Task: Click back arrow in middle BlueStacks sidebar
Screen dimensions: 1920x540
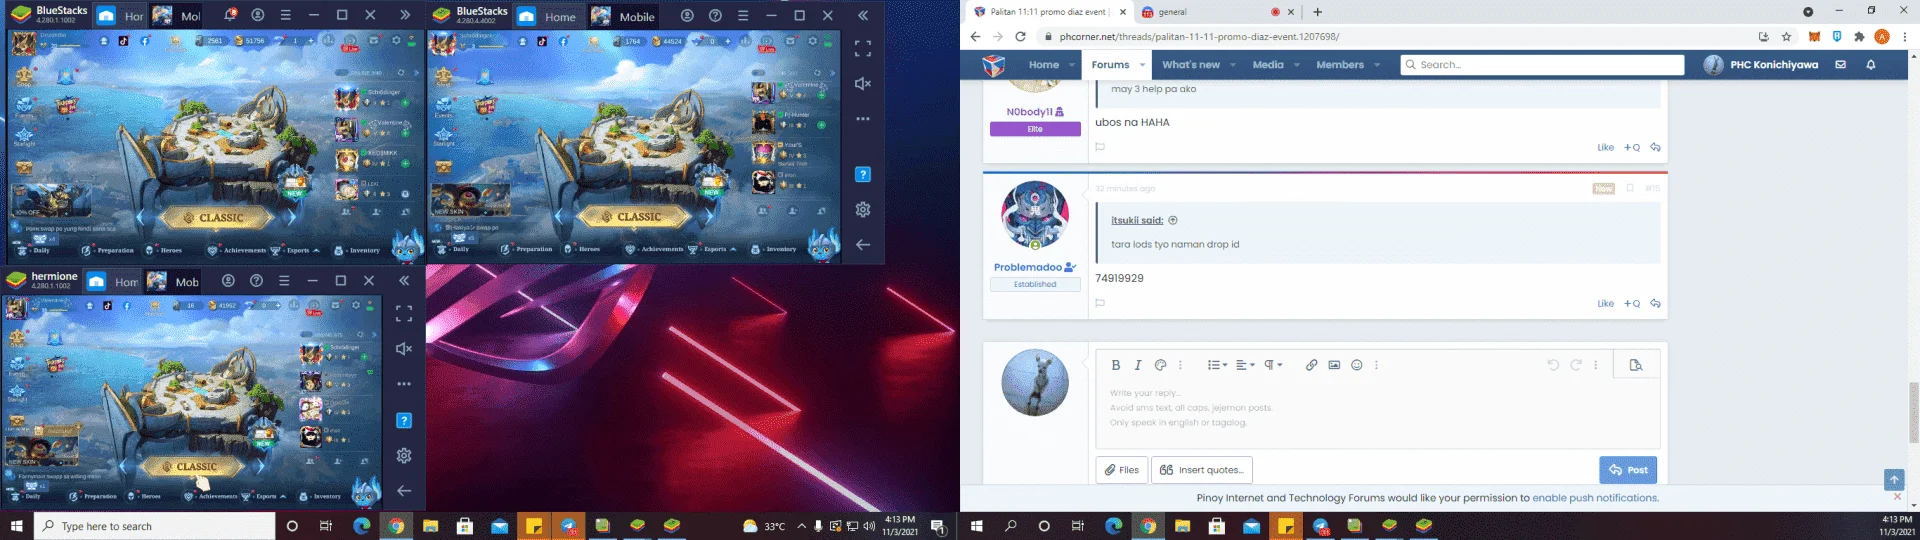Action: [863, 245]
